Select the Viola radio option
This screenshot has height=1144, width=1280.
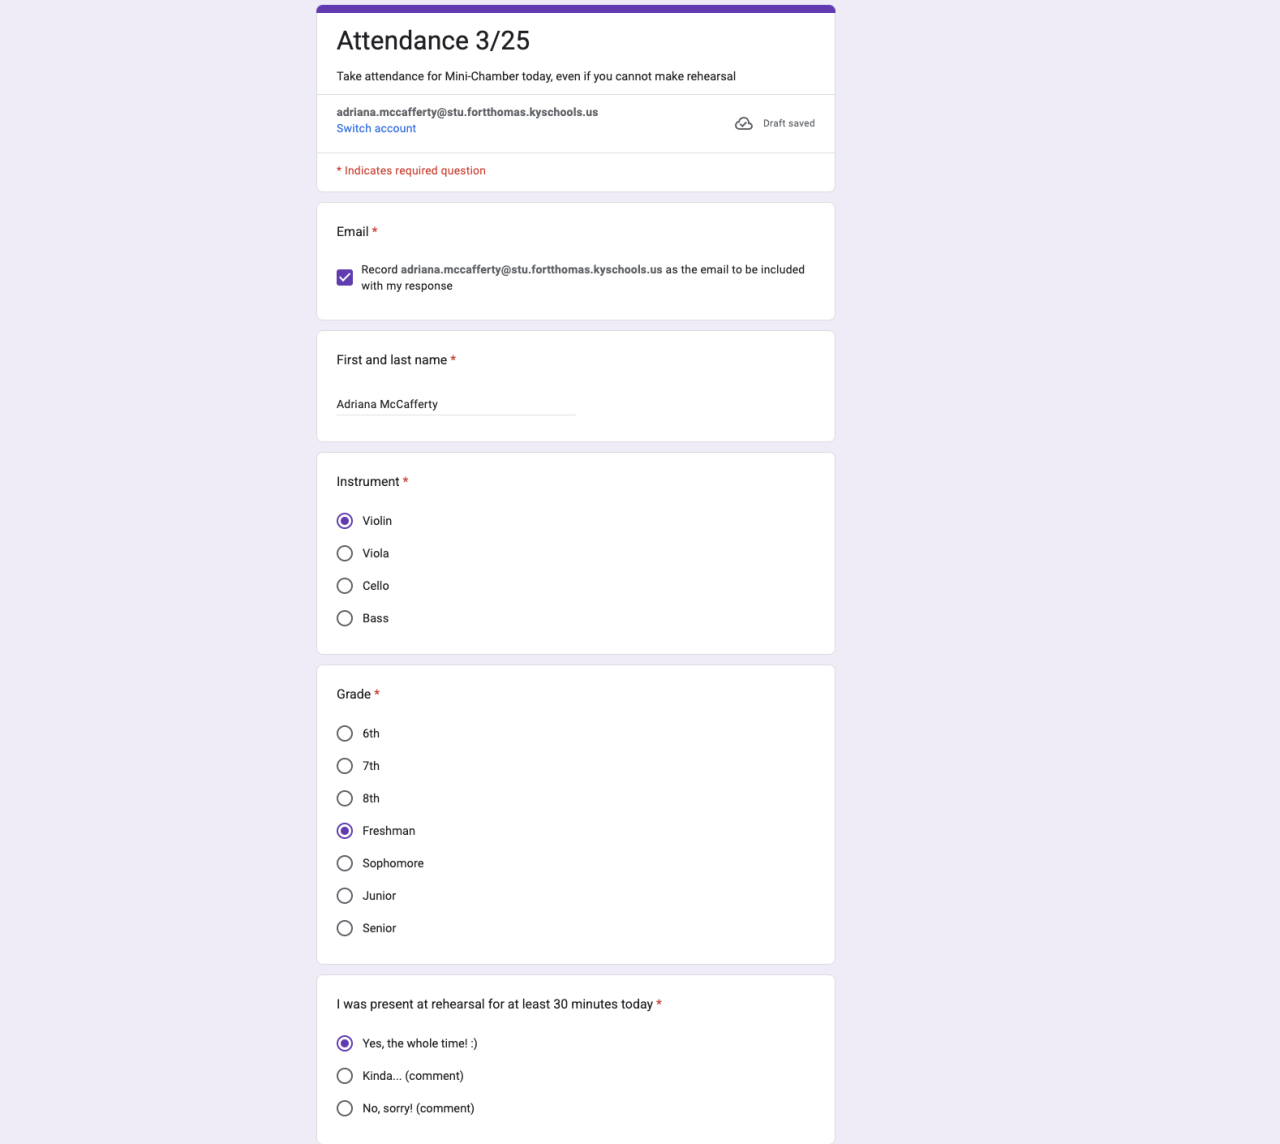click(345, 553)
